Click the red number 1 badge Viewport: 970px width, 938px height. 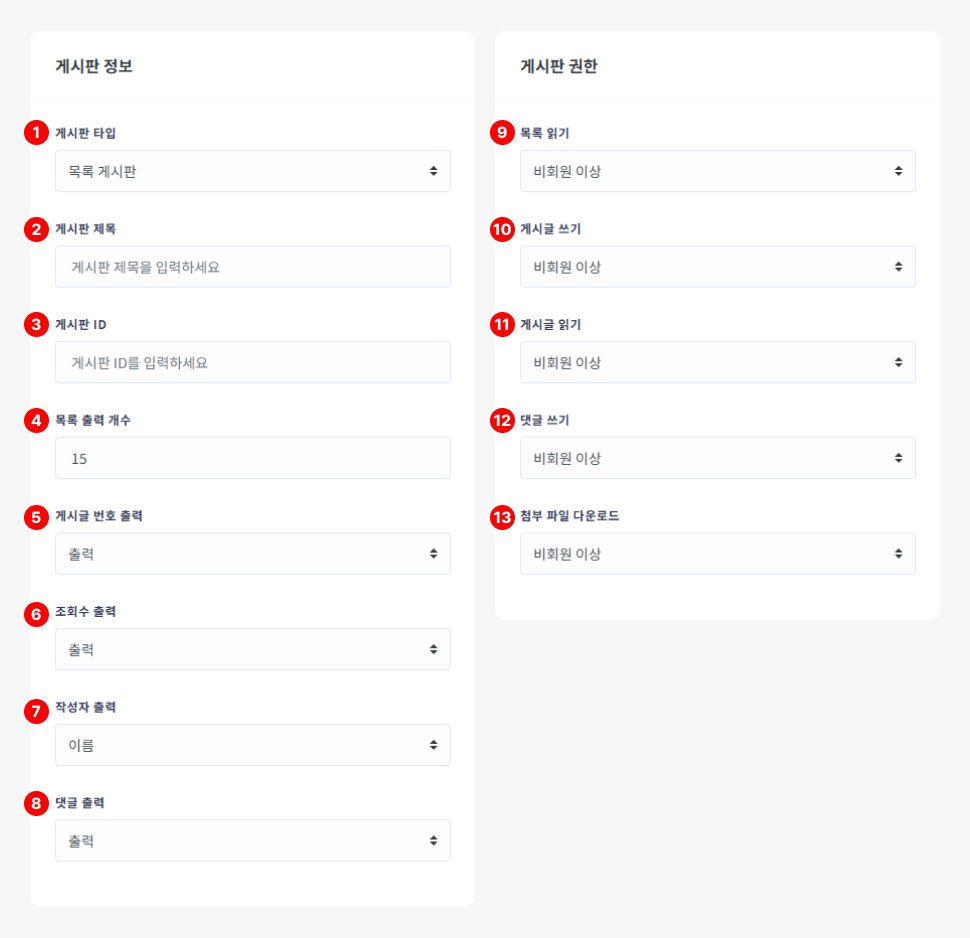coord(37,133)
